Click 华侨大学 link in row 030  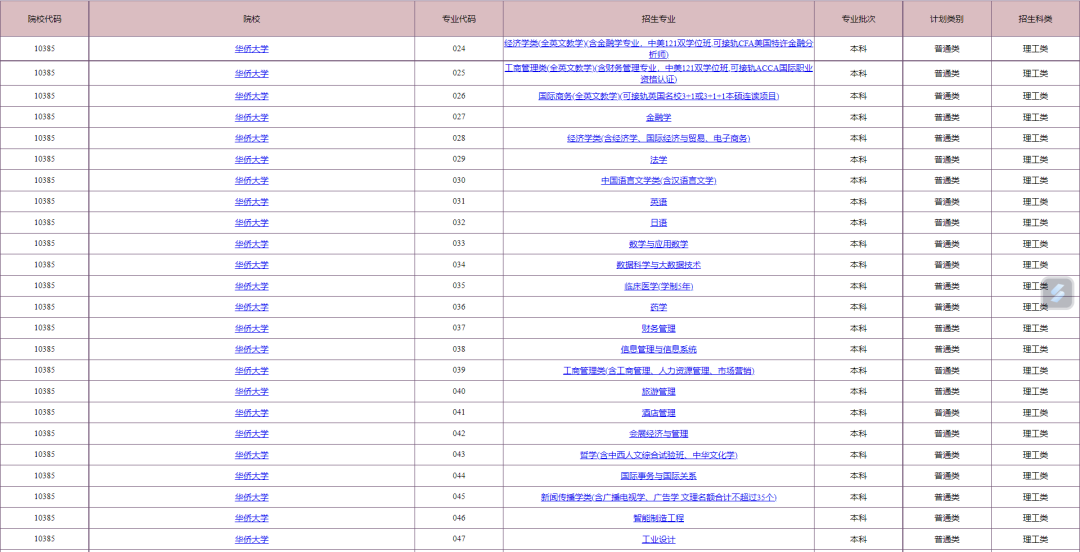(x=251, y=181)
